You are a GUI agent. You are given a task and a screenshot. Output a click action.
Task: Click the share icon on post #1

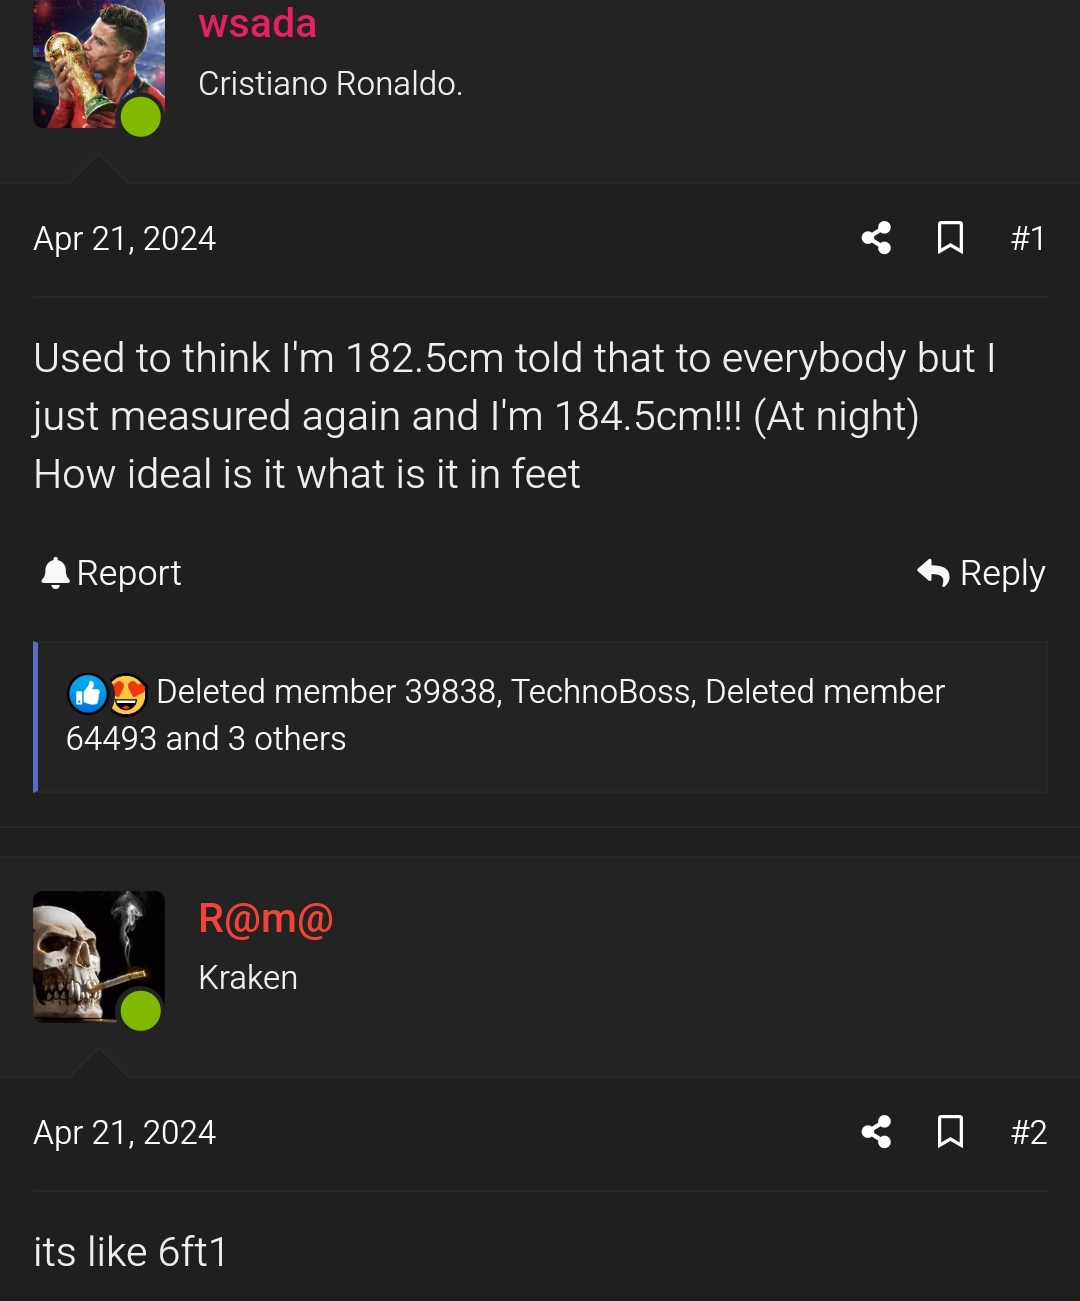point(876,238)
